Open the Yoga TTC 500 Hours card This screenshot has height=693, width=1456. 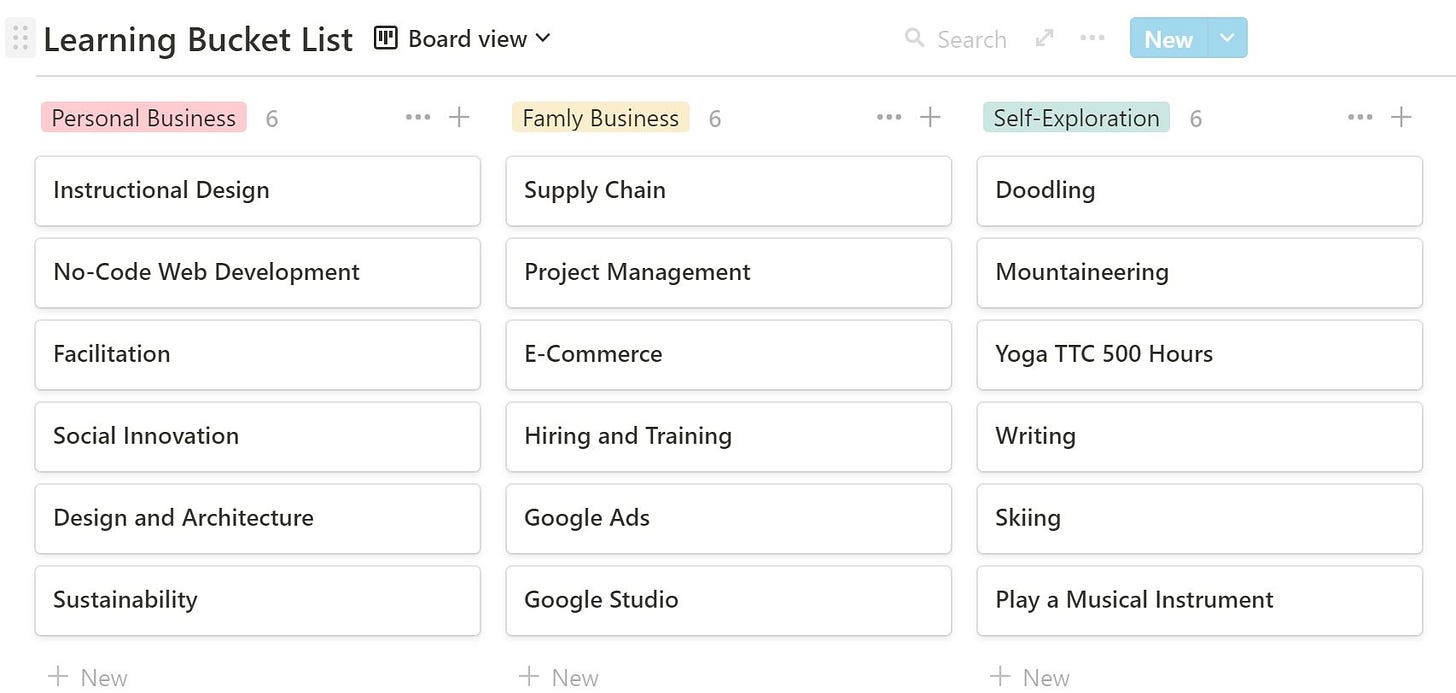tap(1199, 354)
